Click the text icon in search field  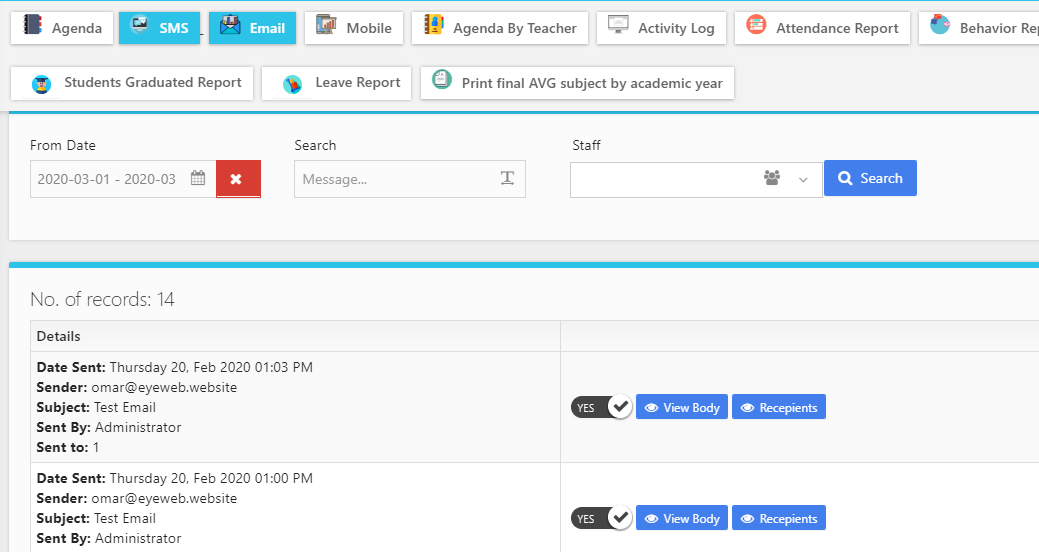coord(507,178)
